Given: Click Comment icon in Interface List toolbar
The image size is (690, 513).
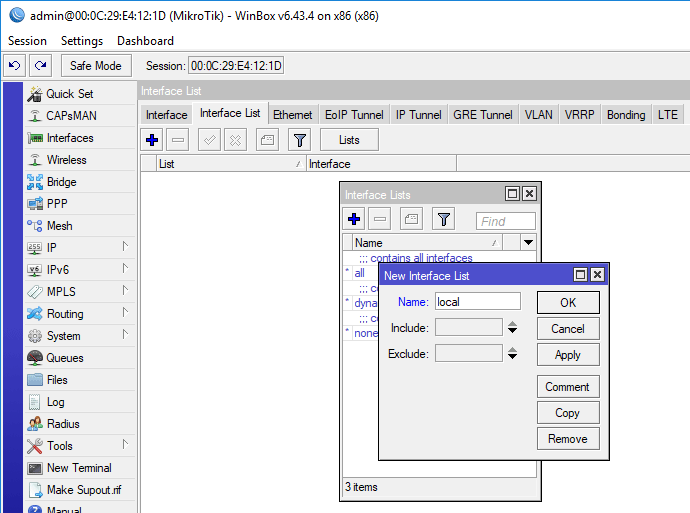Looking at the screenshot, I should [267, 140].
